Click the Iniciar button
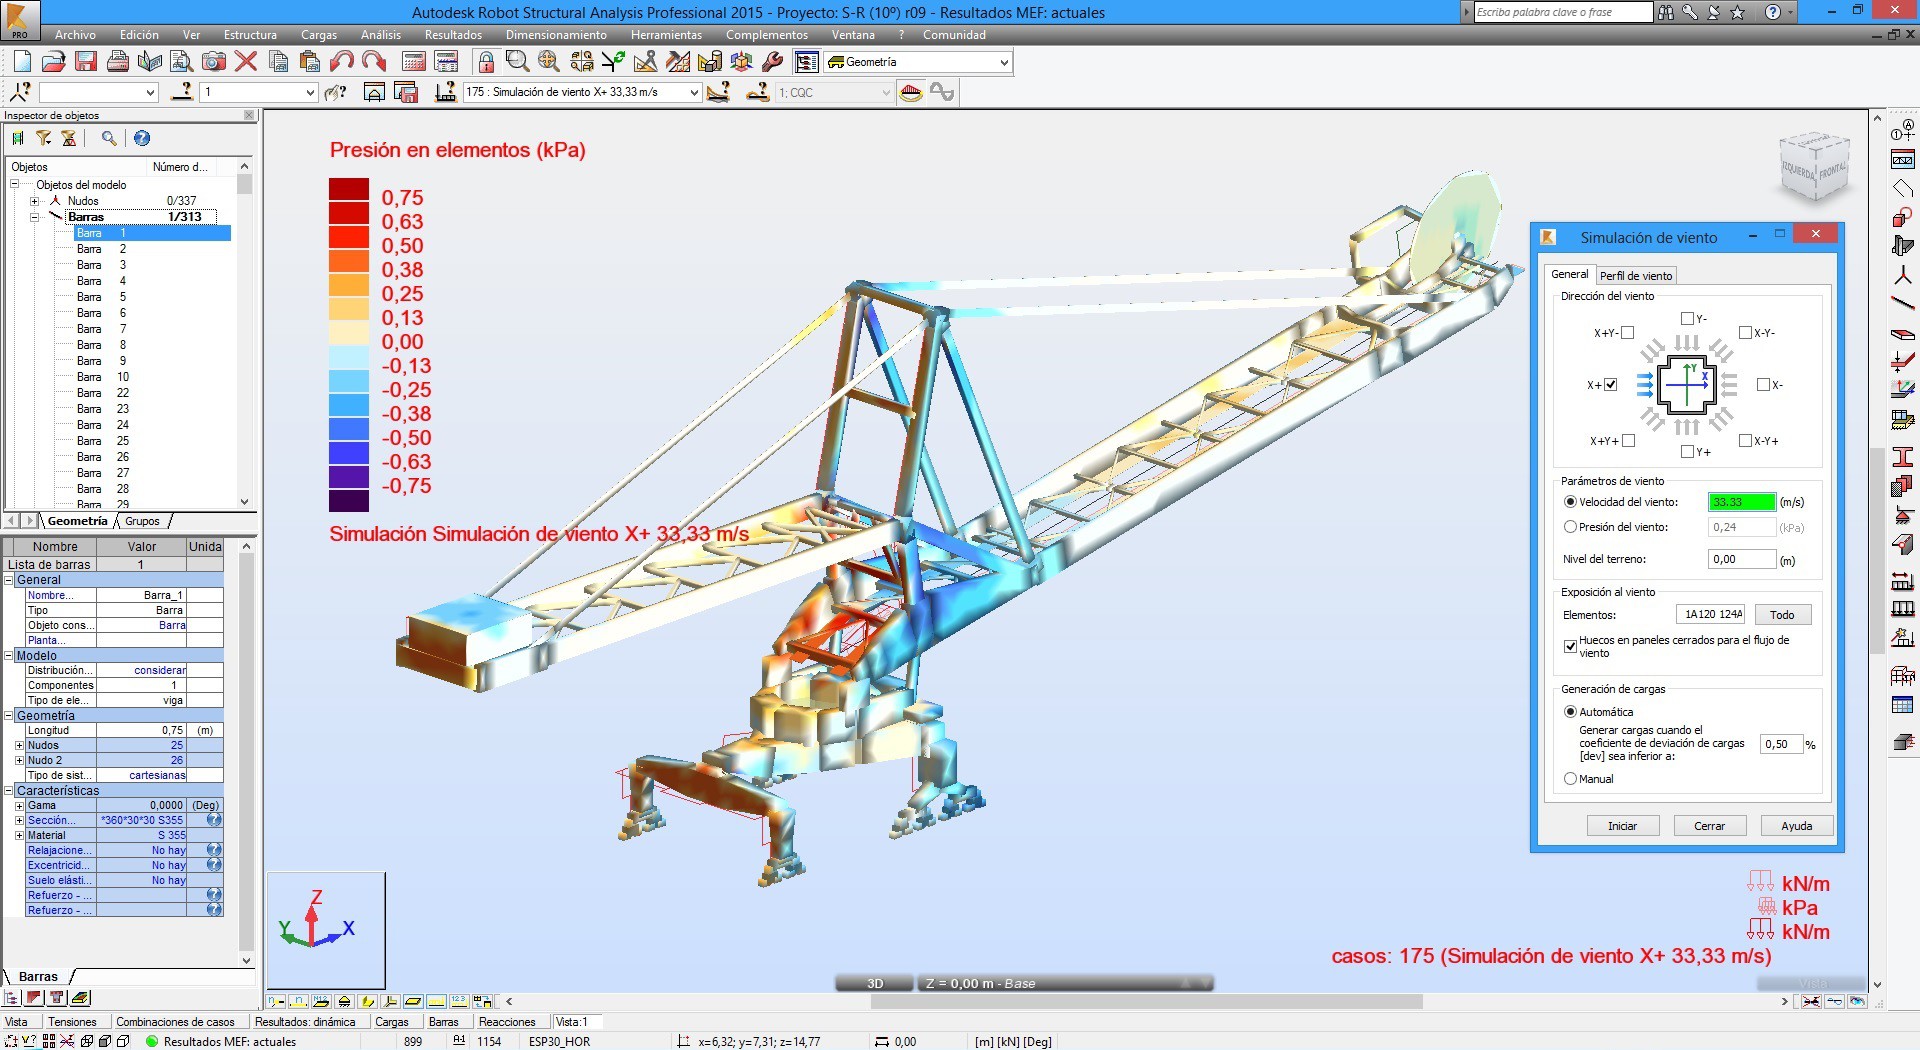The width and height of the screenshot is (1920, 1050). [x=1623, y=826]
